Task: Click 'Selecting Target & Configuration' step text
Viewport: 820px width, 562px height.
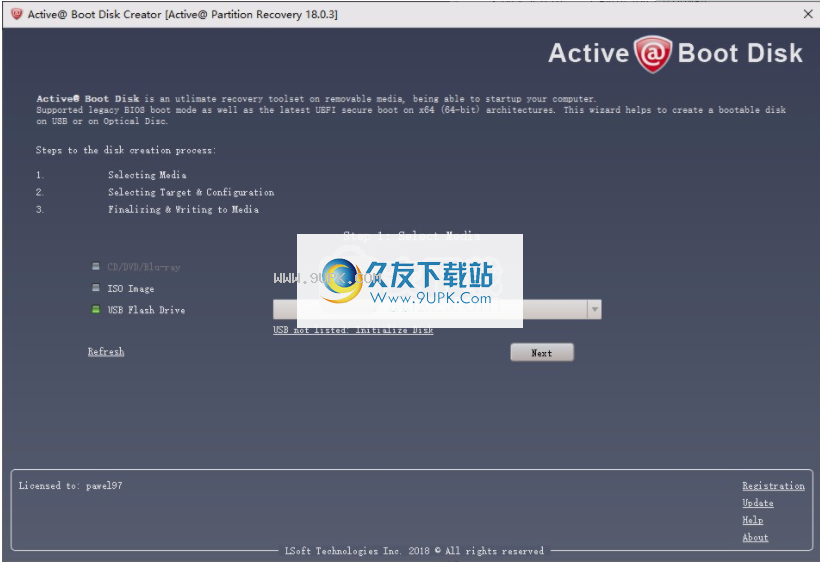Action: pyautogui.click(x=191, y=192)
